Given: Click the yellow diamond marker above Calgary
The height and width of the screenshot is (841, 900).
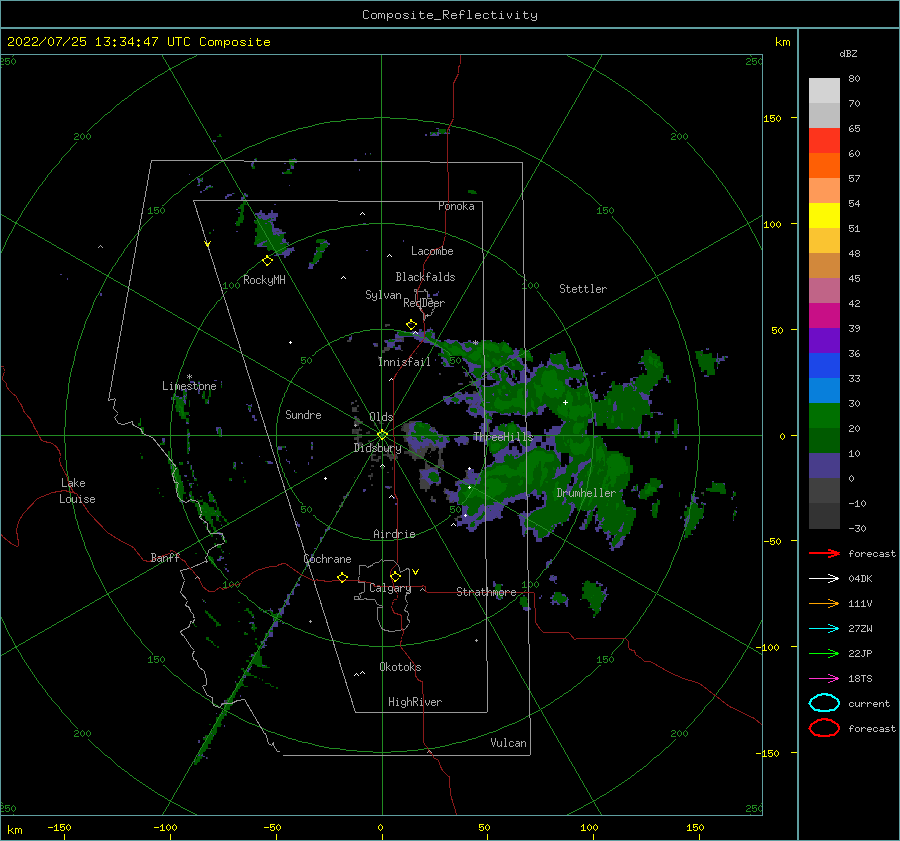Looking at the screenshot, I should point(395,576).
